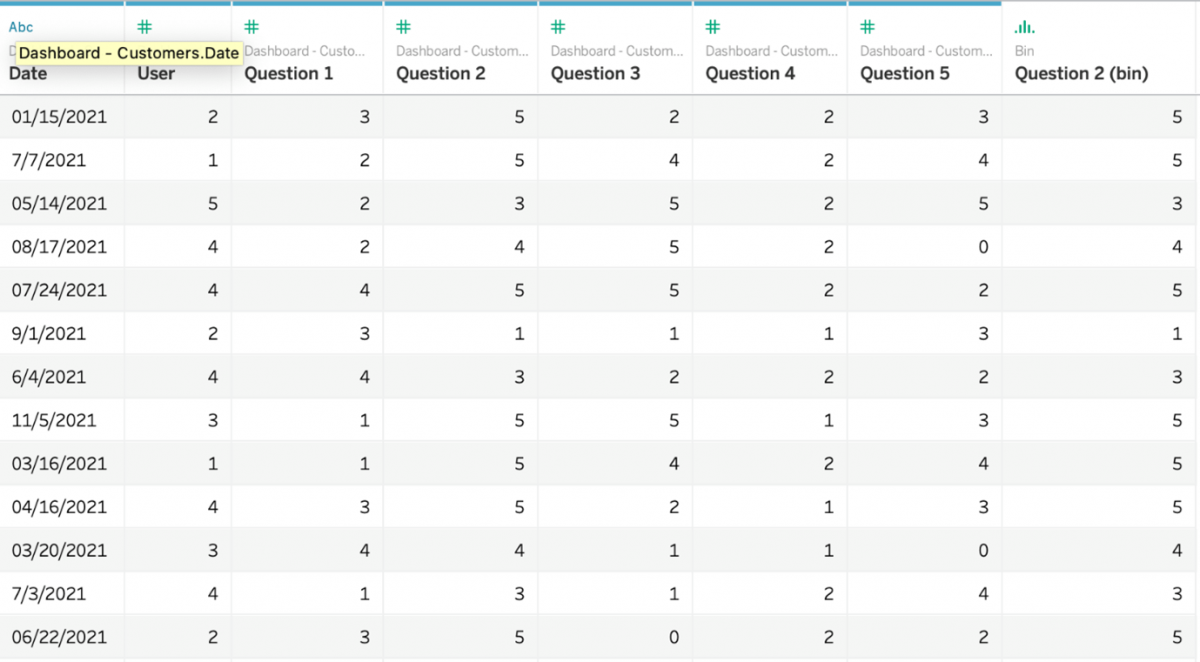
Task: Click the Bin source label above Question 2 (bin)
Action: 1023,51
